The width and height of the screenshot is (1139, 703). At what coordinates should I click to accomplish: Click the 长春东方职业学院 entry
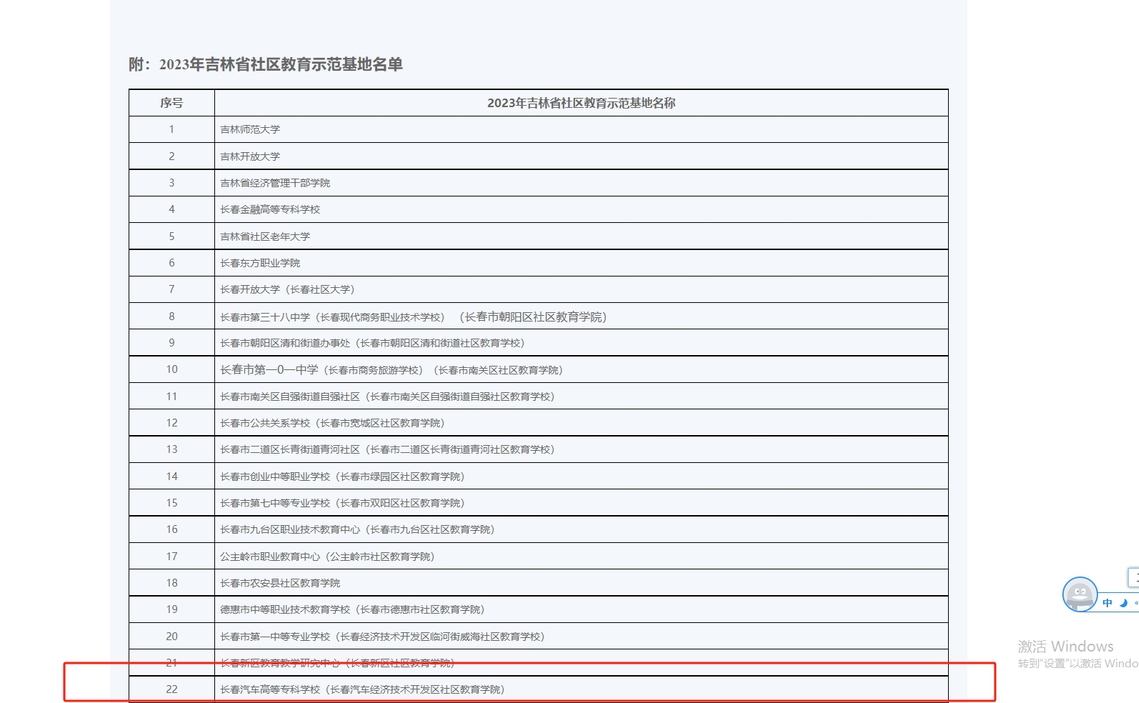[x=260, y=263]
